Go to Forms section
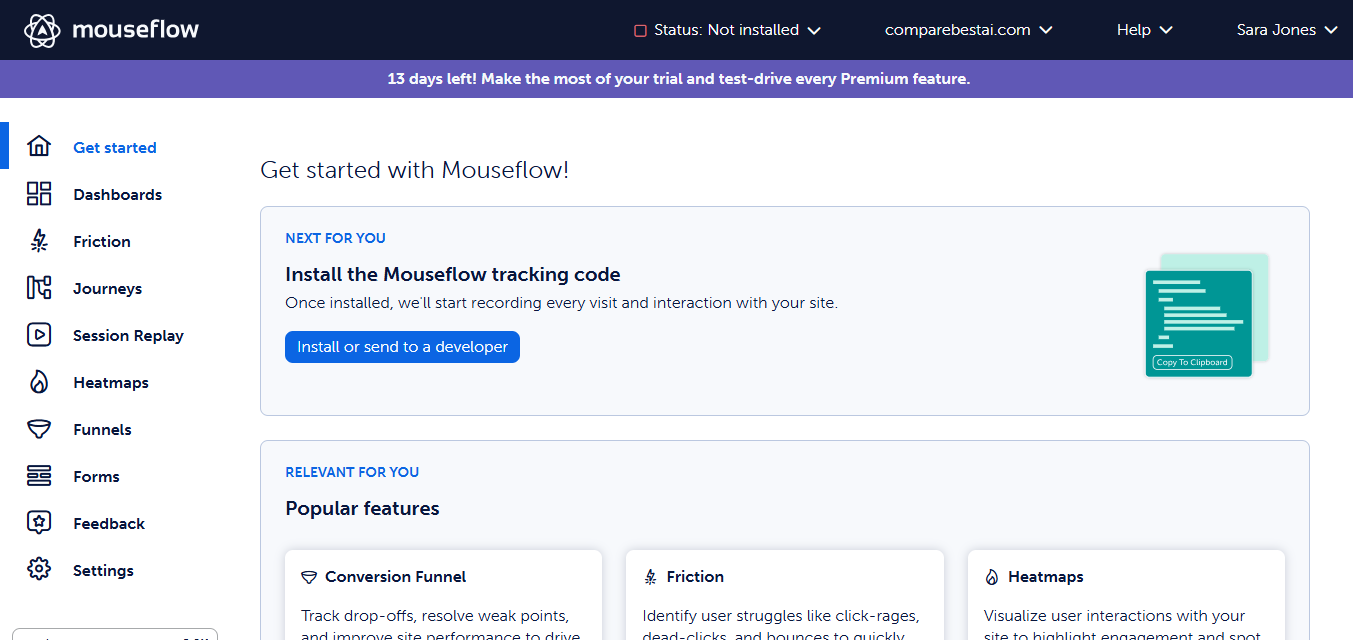 96,477
